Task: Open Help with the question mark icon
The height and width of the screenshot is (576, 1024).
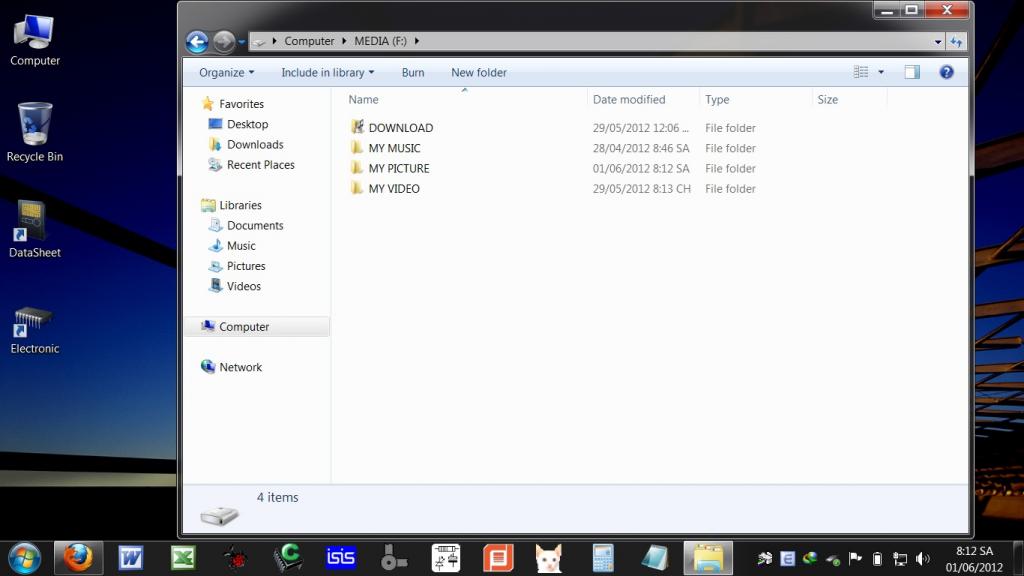Action: coord(946,72)
